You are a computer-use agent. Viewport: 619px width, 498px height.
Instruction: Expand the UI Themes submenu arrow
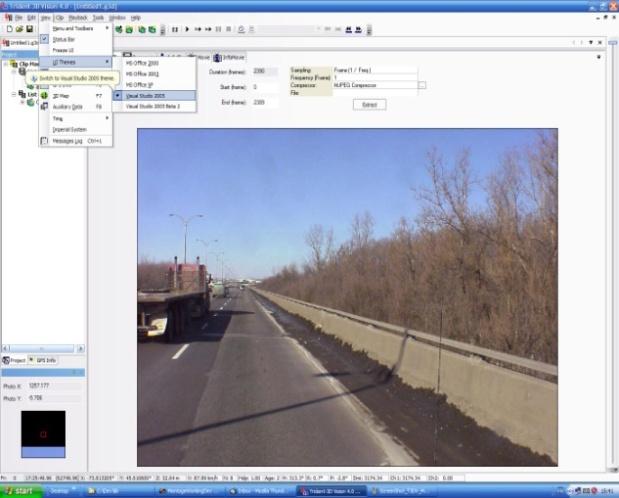click(107, 62)
